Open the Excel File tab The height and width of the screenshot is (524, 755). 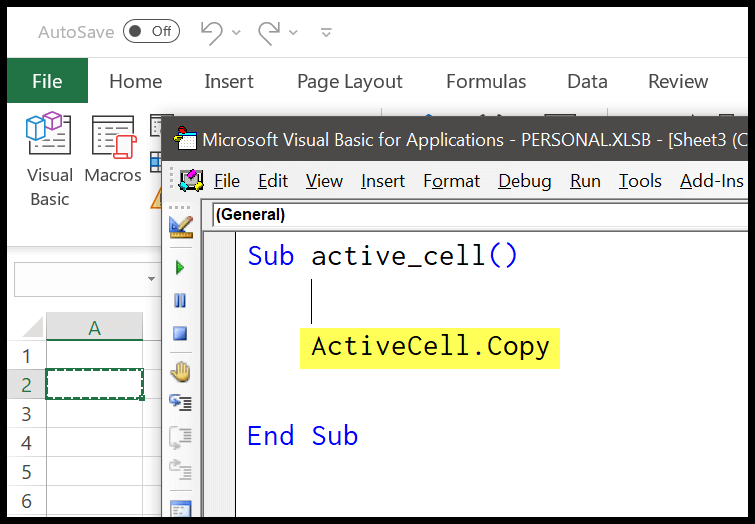tap(47, 81)
